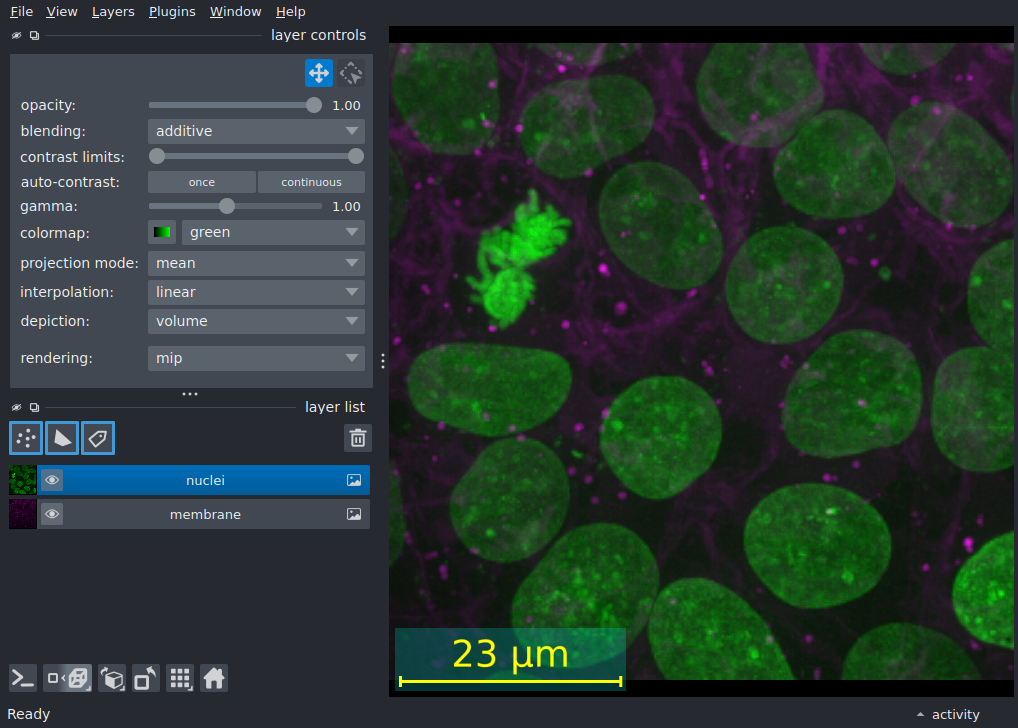
Task: Hide the nuclei layer via its eye icon
Action: point(52,480)
